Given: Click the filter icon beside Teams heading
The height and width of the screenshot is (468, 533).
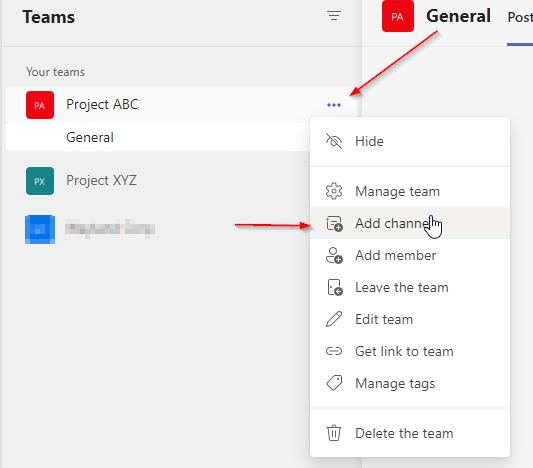Looking at the screenshot, I should pyautogui.click(x=334, y=16).
